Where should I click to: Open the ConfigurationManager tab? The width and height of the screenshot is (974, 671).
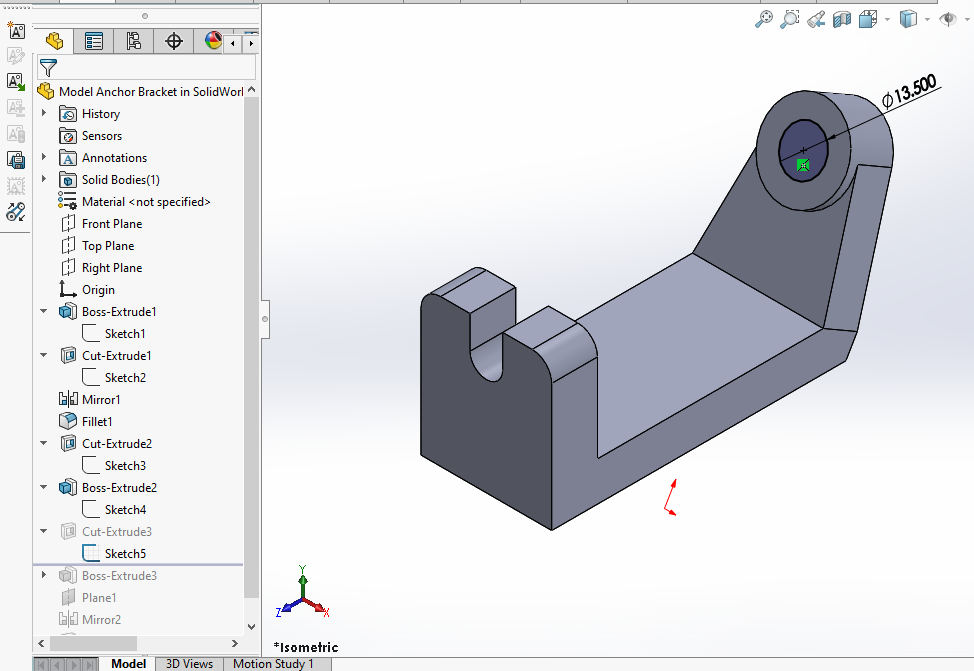point(134,41)
